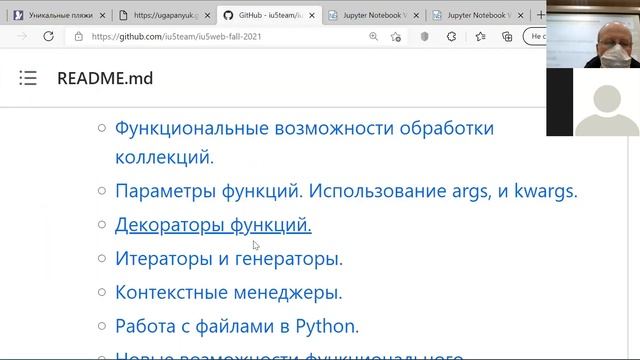This screenshot has height=360, width=640.
Task: Close the second Jupyter Notebook tab
Action: pyautogui.click(x=520, y=16)
